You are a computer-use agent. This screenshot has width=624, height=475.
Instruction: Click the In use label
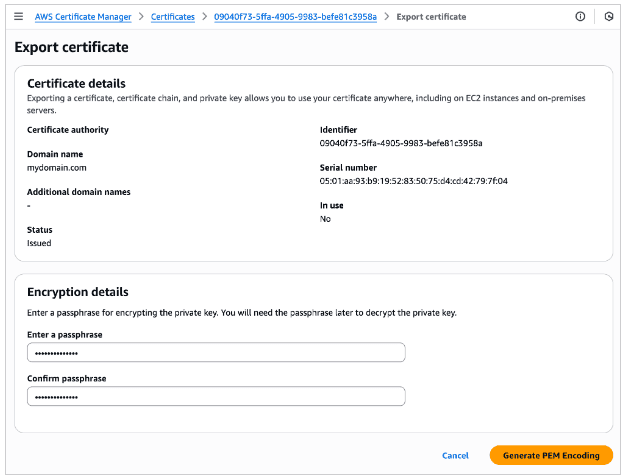[x=332, y=205]
